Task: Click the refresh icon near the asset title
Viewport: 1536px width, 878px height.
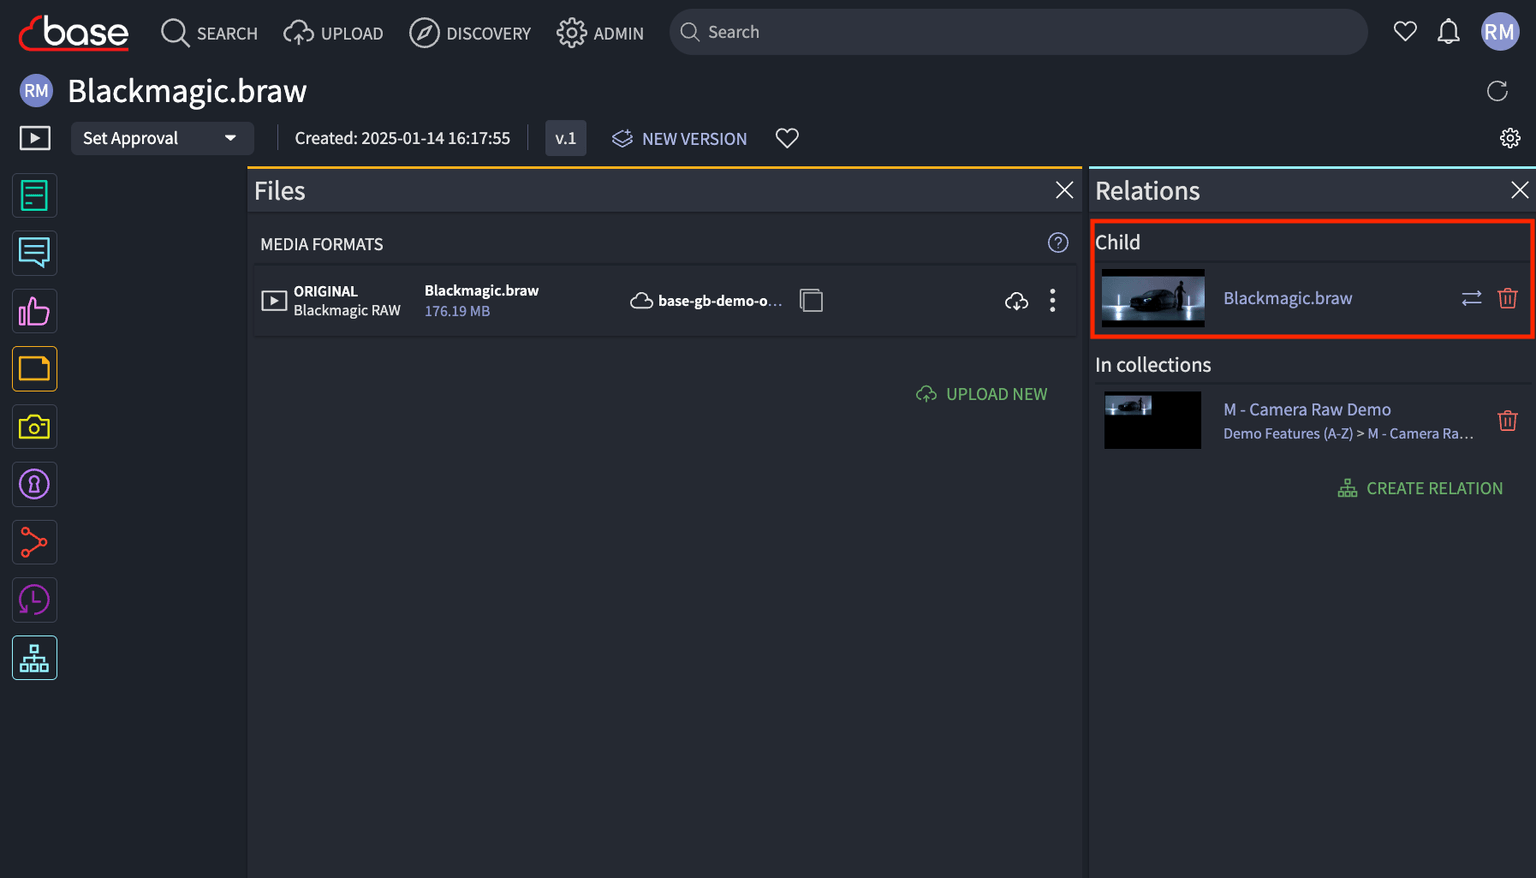Action: [x=1497, y=91]
